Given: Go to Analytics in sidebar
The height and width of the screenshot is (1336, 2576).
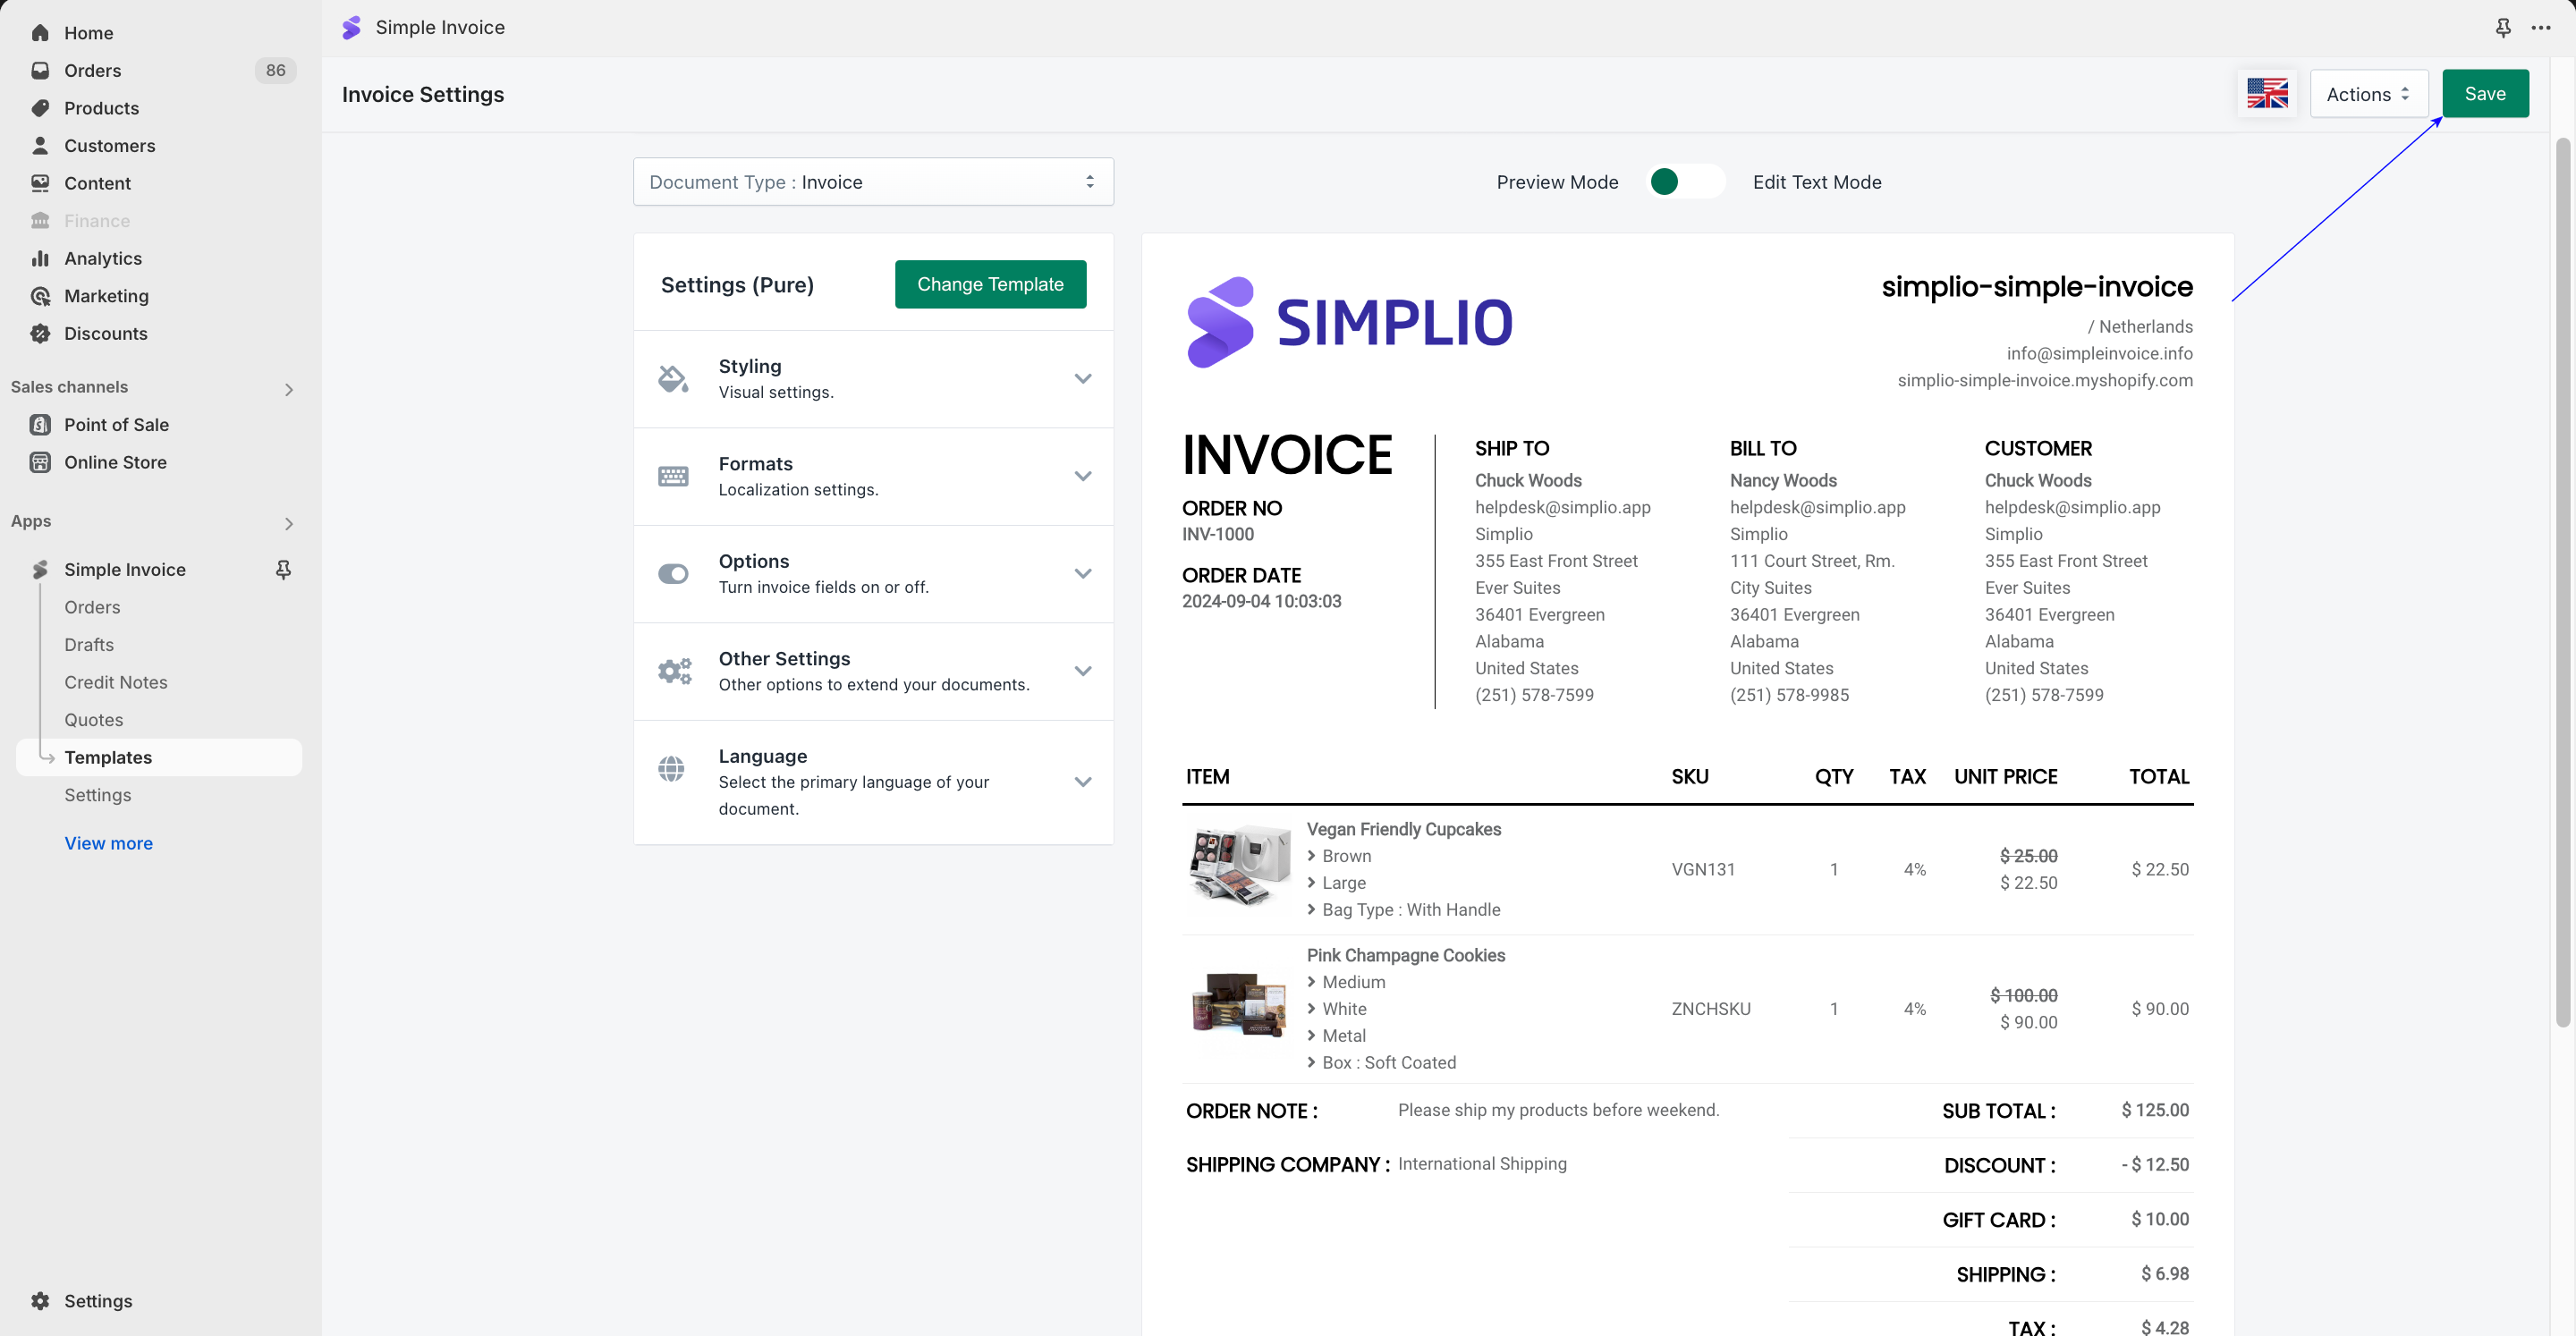Looking at the screenshot, I should coord(102,258).
